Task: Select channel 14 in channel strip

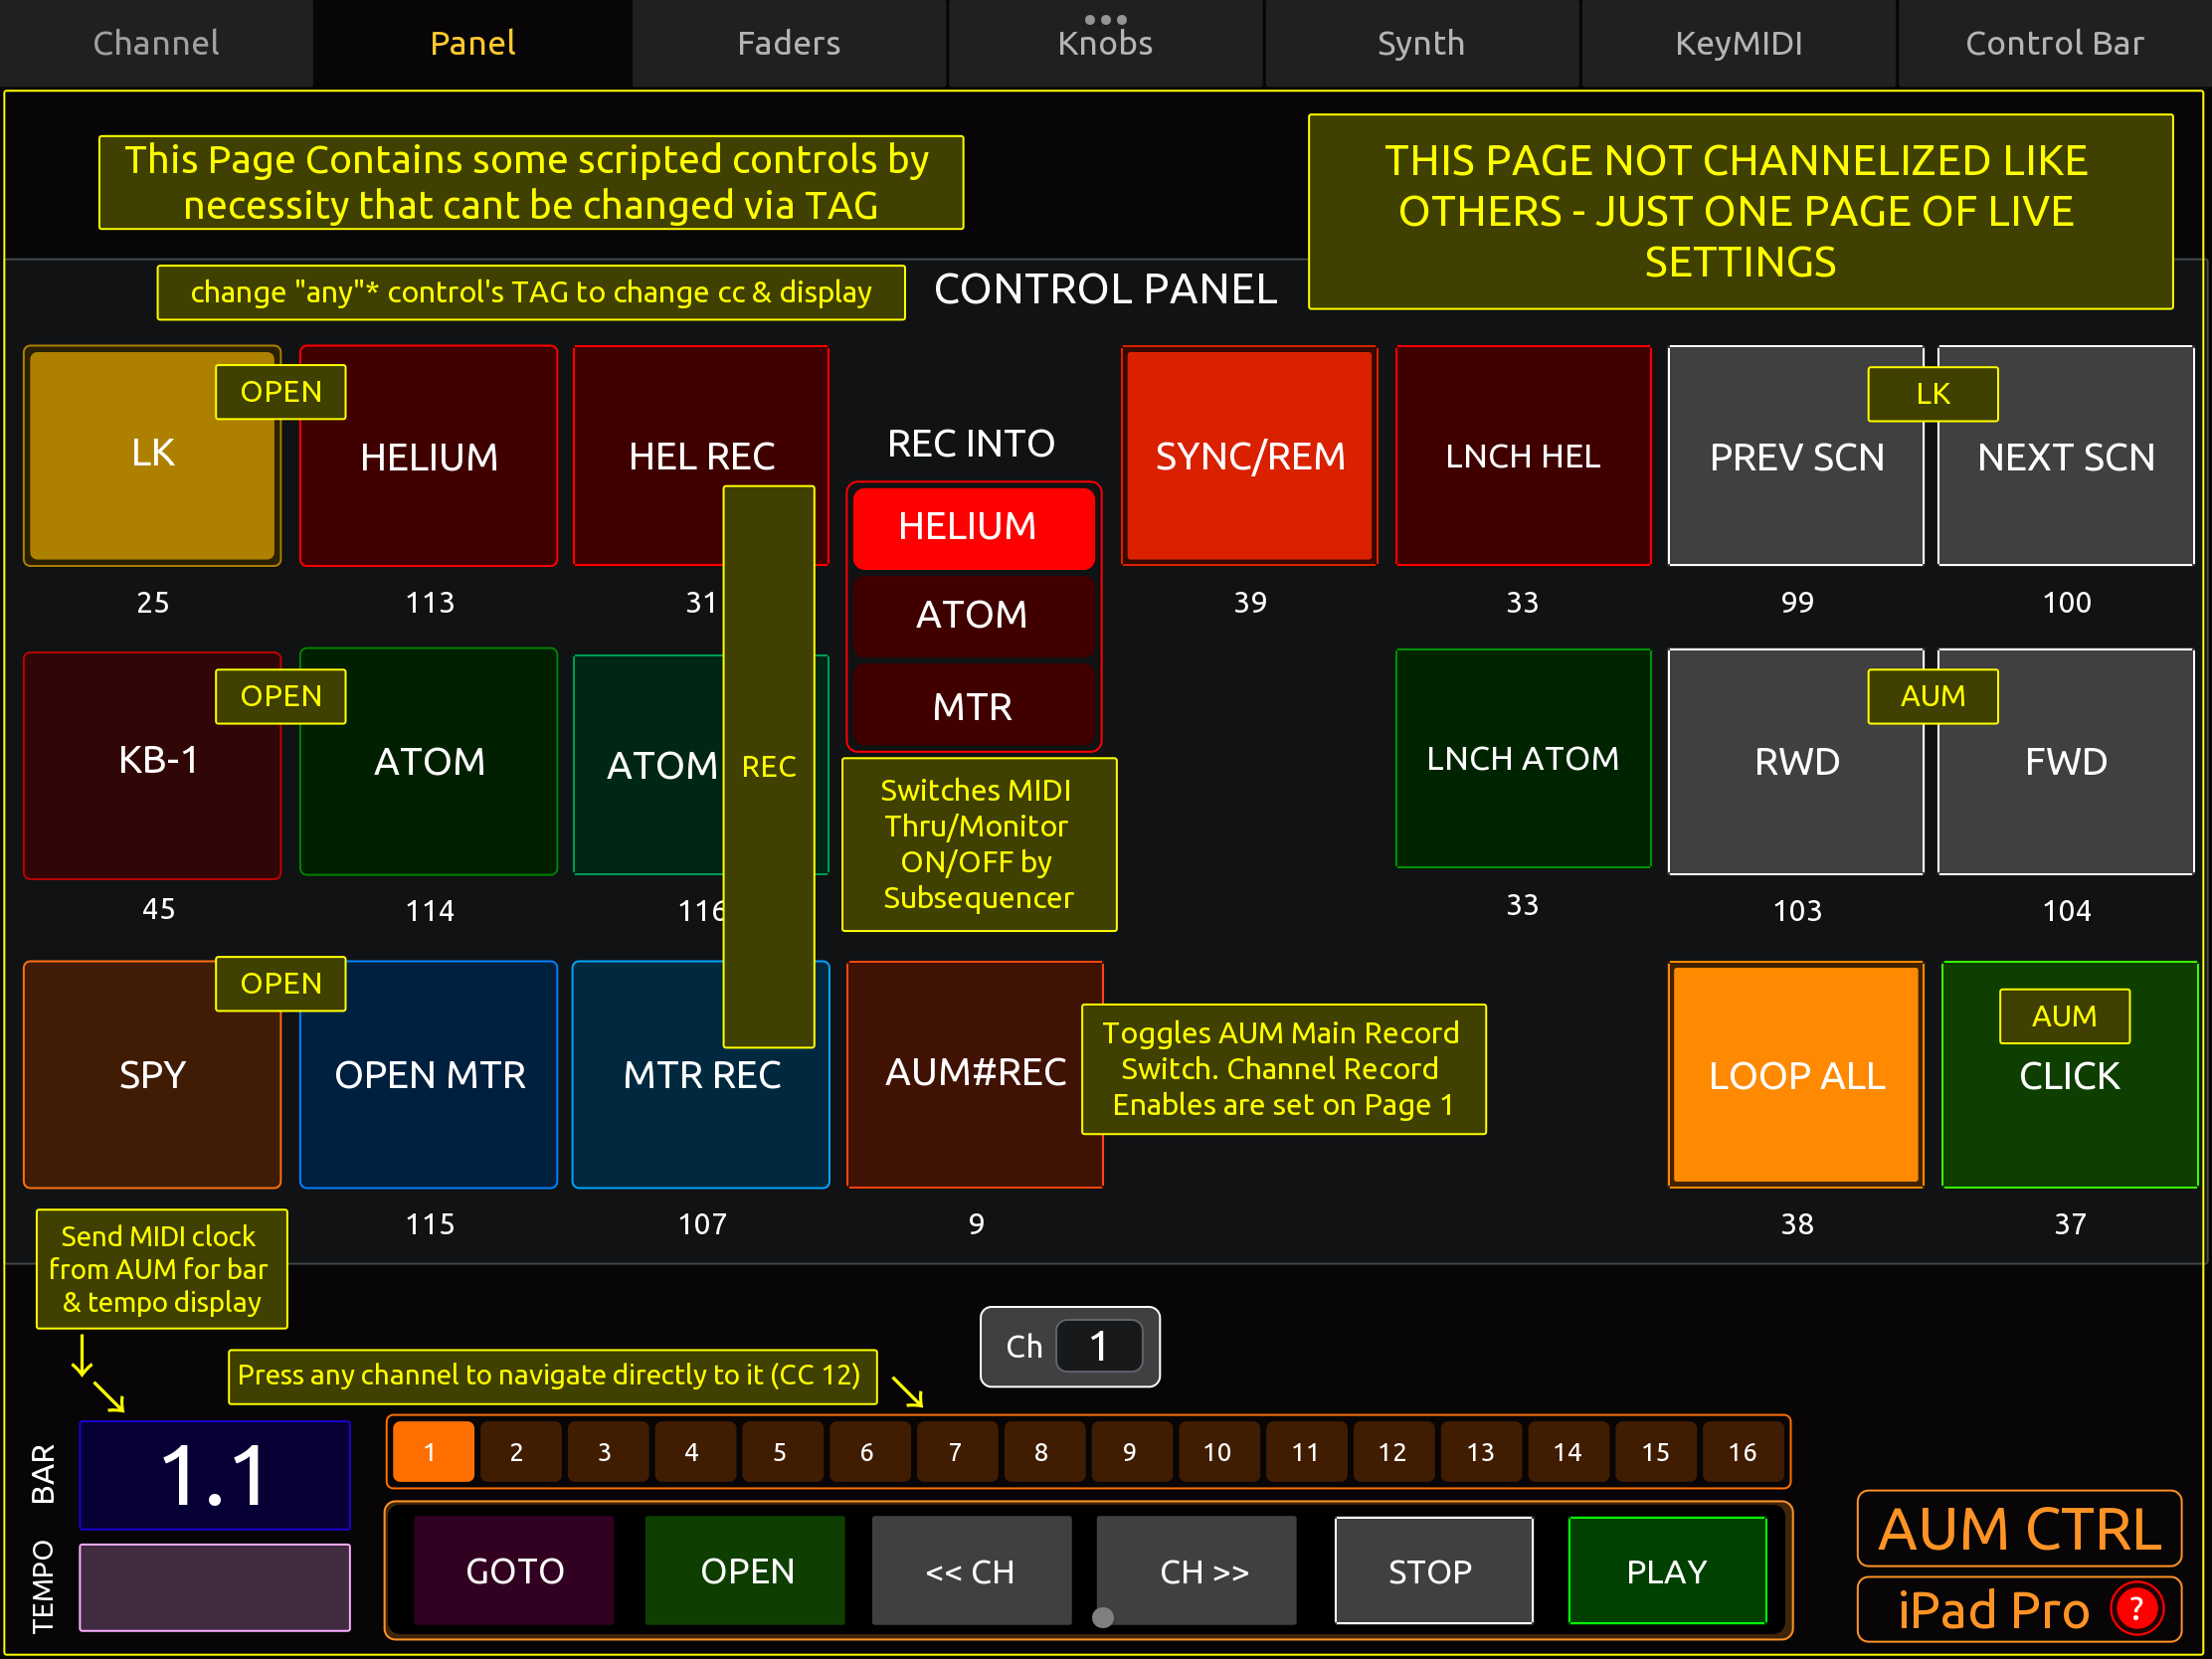Action: pyautogui.click(x=1568, y=1452)
